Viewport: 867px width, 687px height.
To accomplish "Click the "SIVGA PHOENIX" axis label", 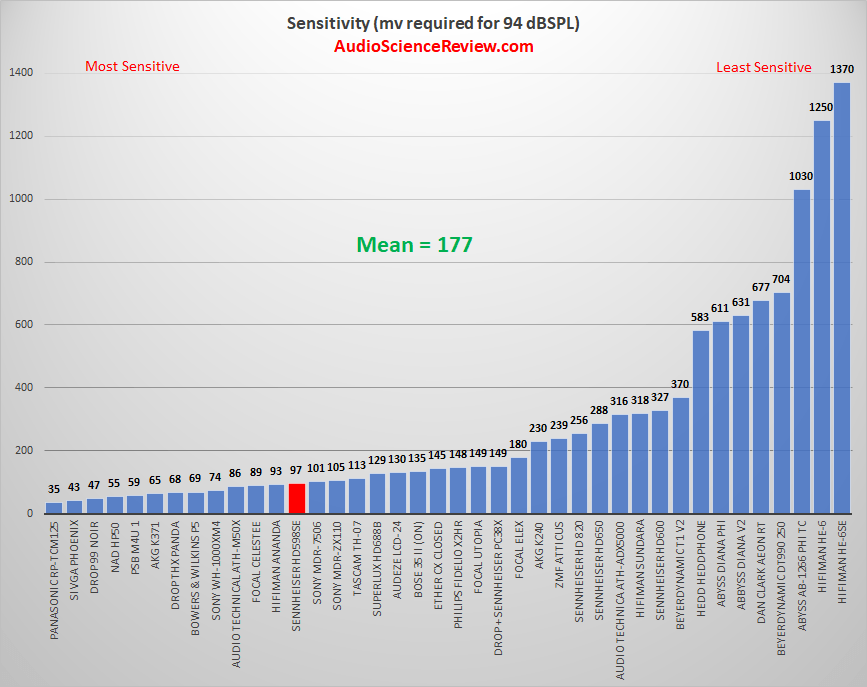I will coord(75,560).
